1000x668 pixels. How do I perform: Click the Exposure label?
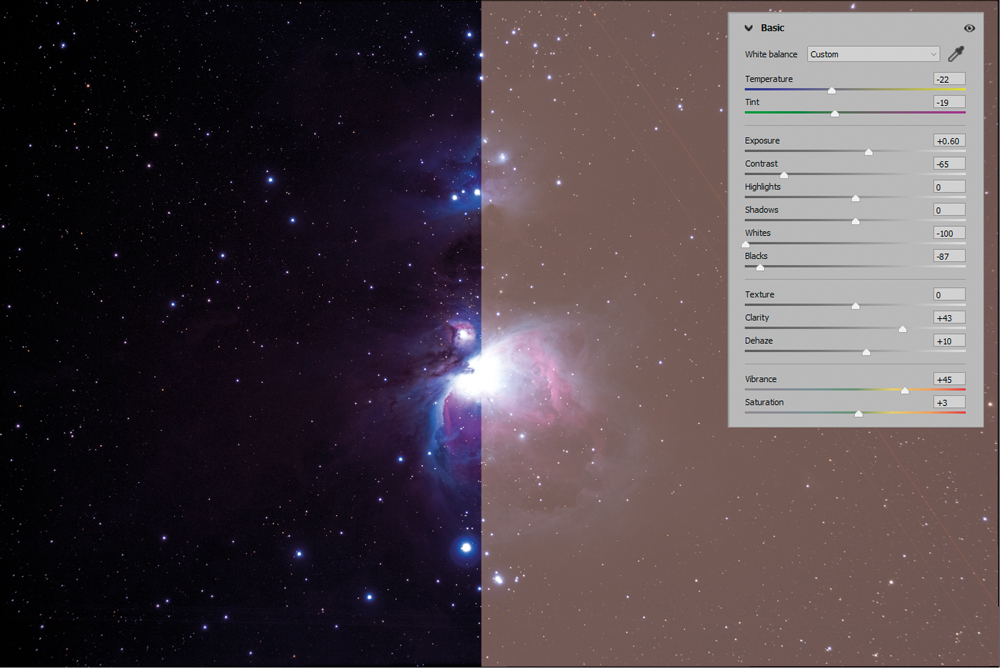click(762, 140)
